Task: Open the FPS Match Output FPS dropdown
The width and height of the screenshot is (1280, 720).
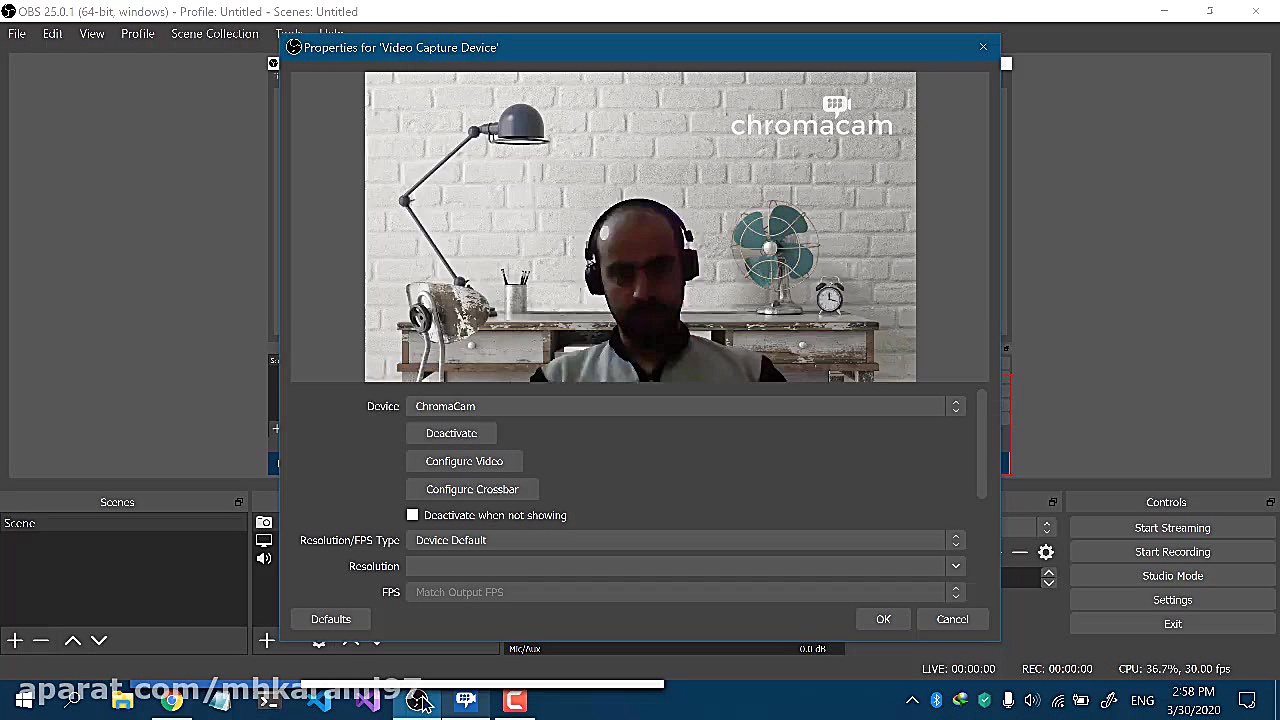Action: pos(686,592)
